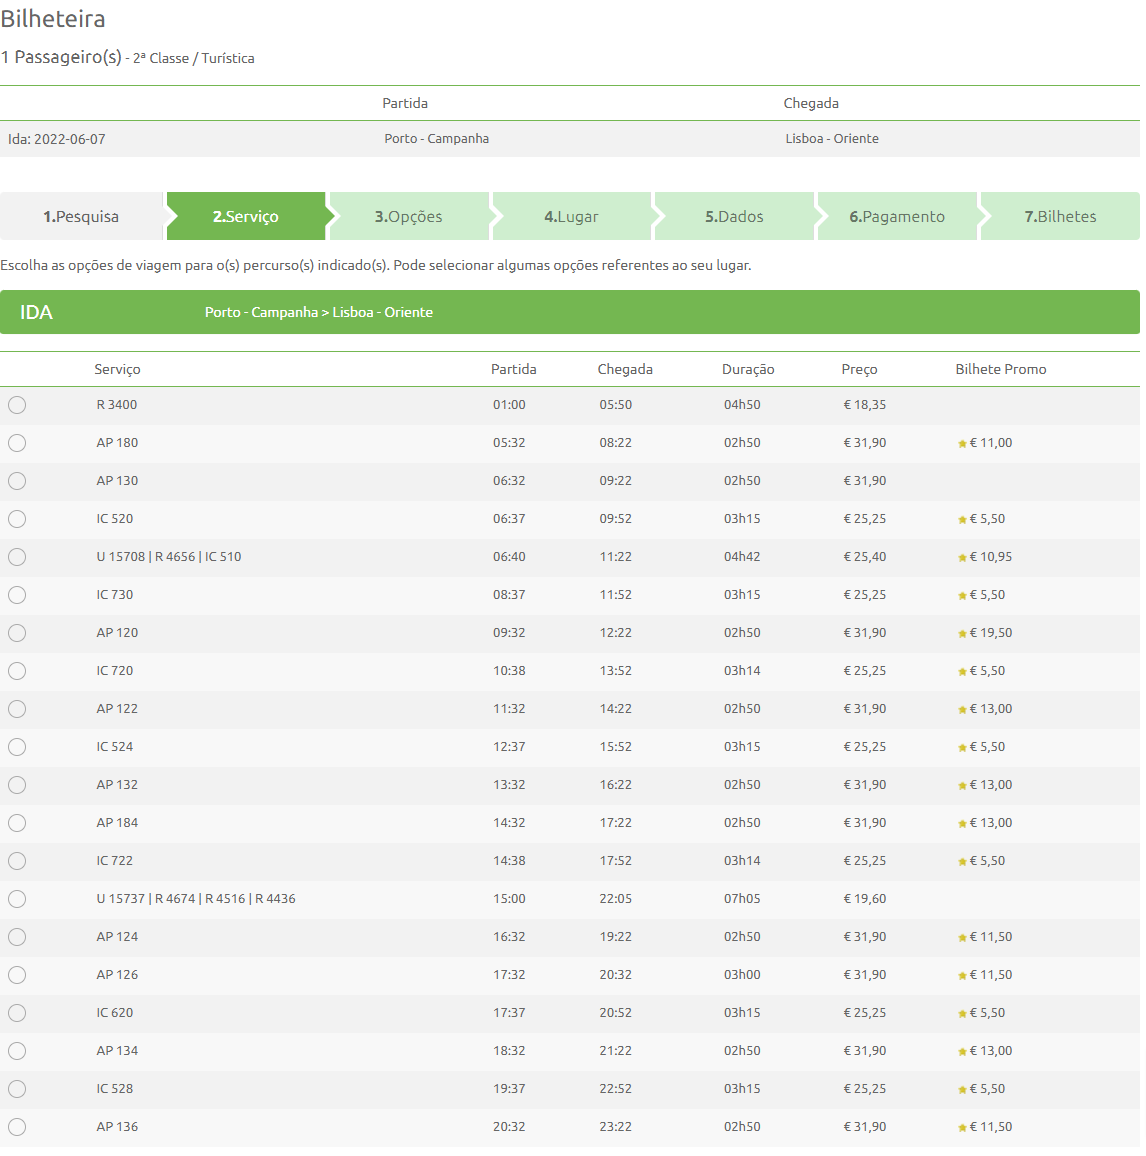Choose AP 120 service at 09:32
Viewport: 1146px width, 1156px height.
[17, 633]
